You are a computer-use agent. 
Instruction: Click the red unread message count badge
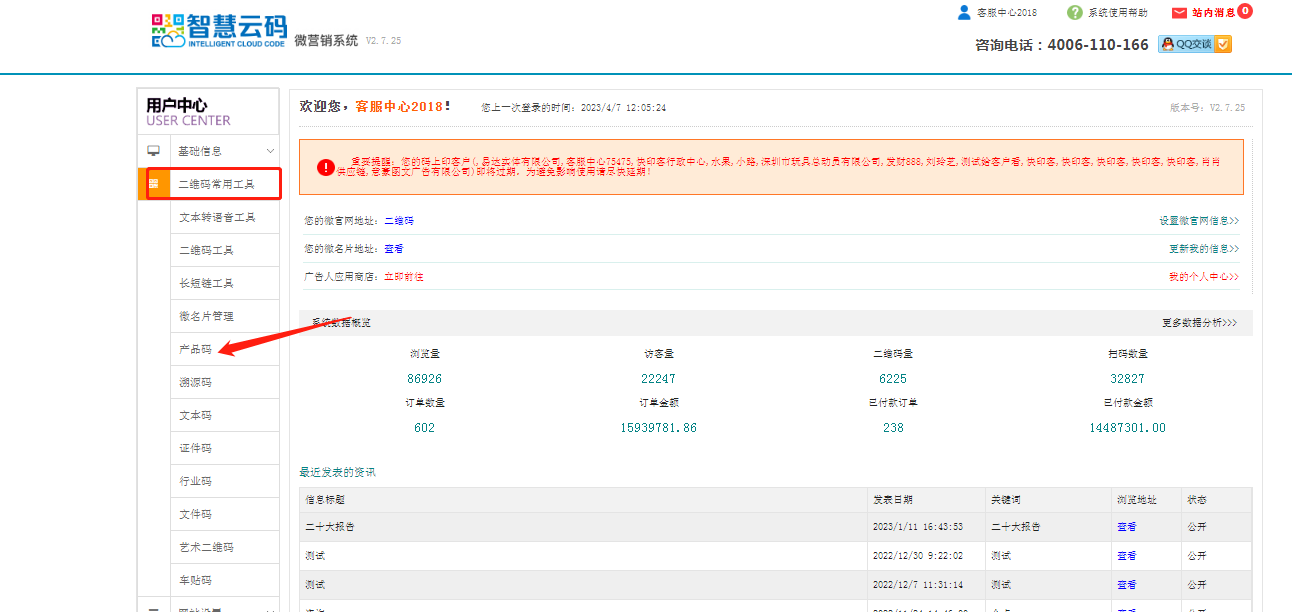[1244, 11]
